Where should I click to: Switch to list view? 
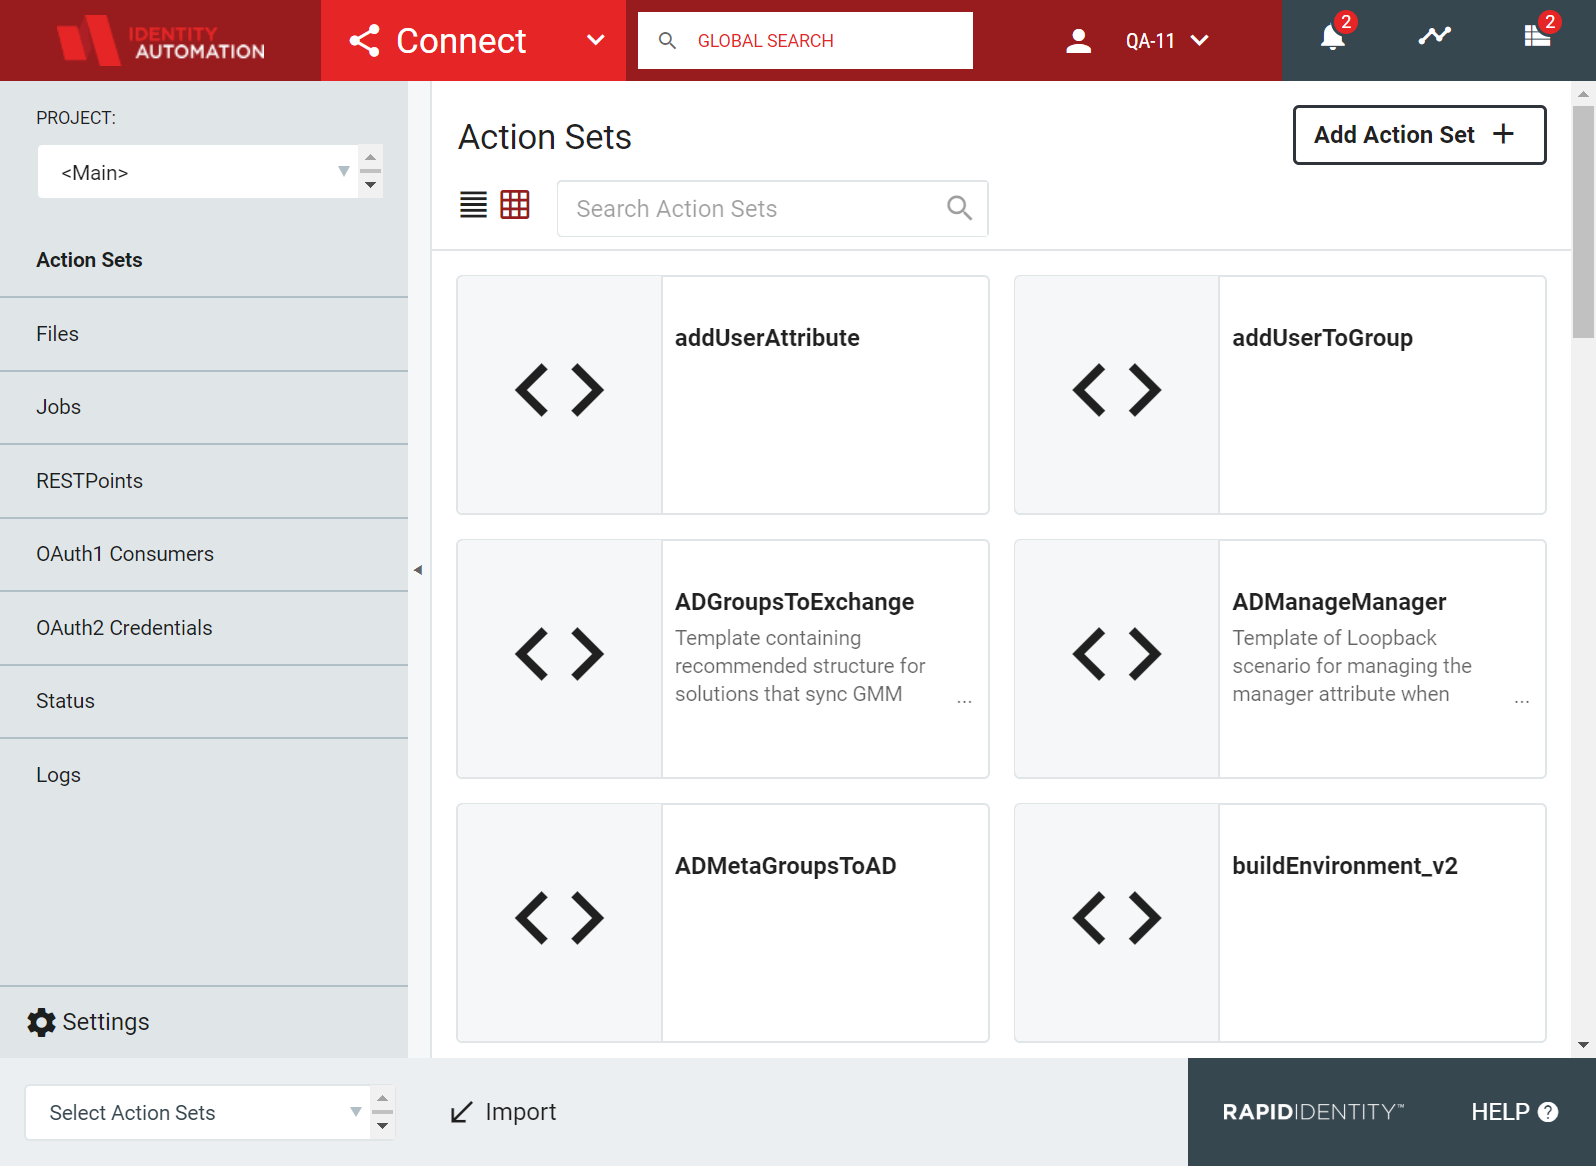(473, 205)
